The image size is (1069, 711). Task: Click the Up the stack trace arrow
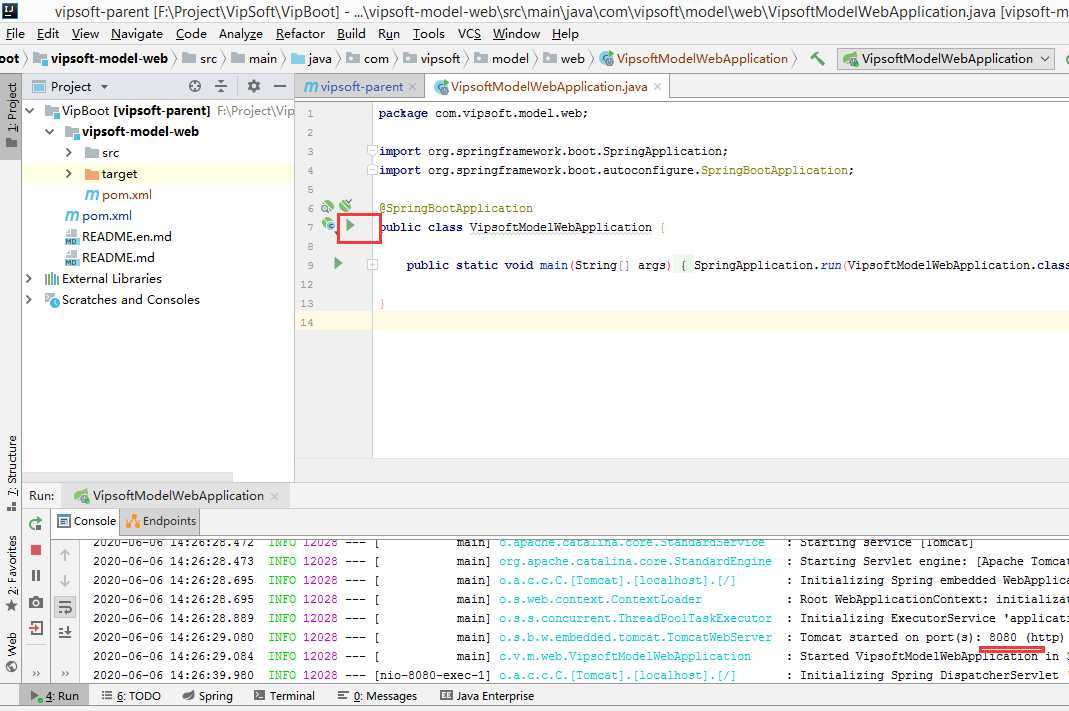(x=65, y=555)
